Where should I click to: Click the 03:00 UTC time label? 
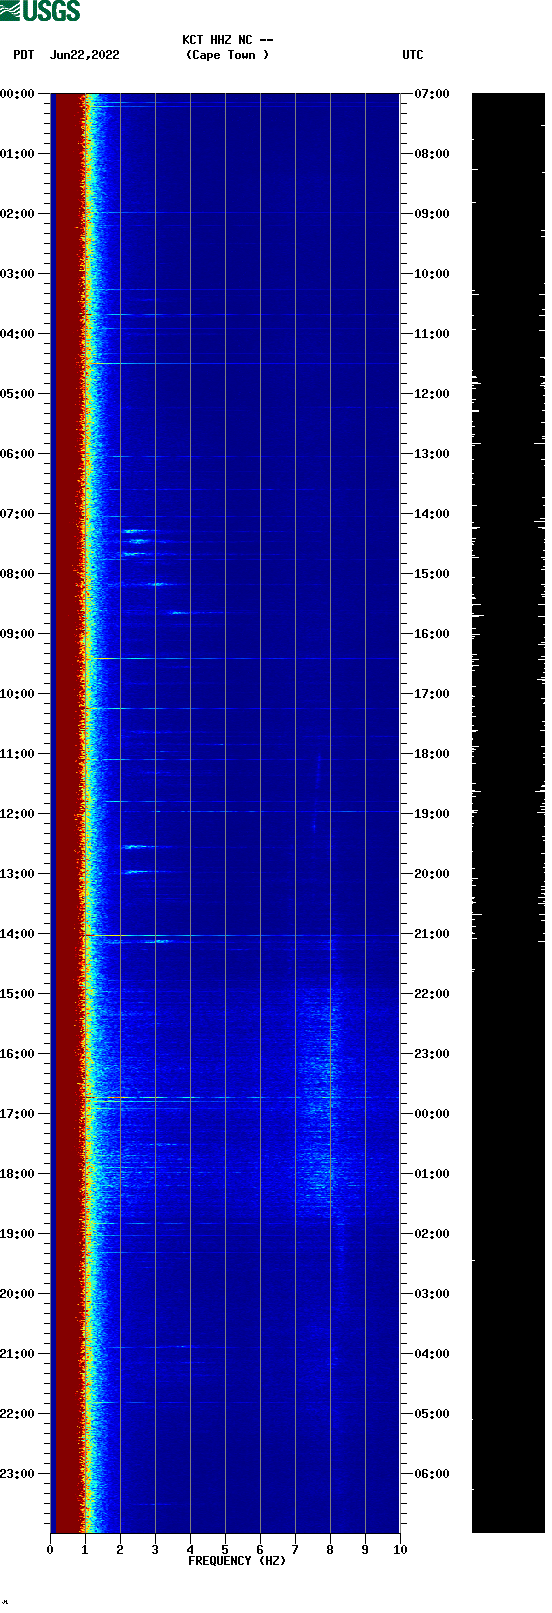point(432,1294)
